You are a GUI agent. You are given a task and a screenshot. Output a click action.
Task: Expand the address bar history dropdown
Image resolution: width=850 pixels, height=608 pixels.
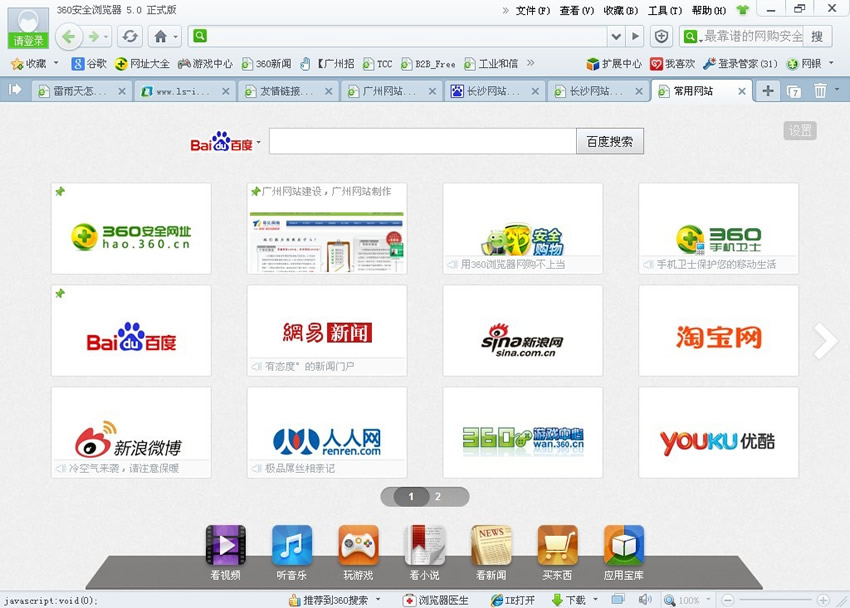[616, 36]
